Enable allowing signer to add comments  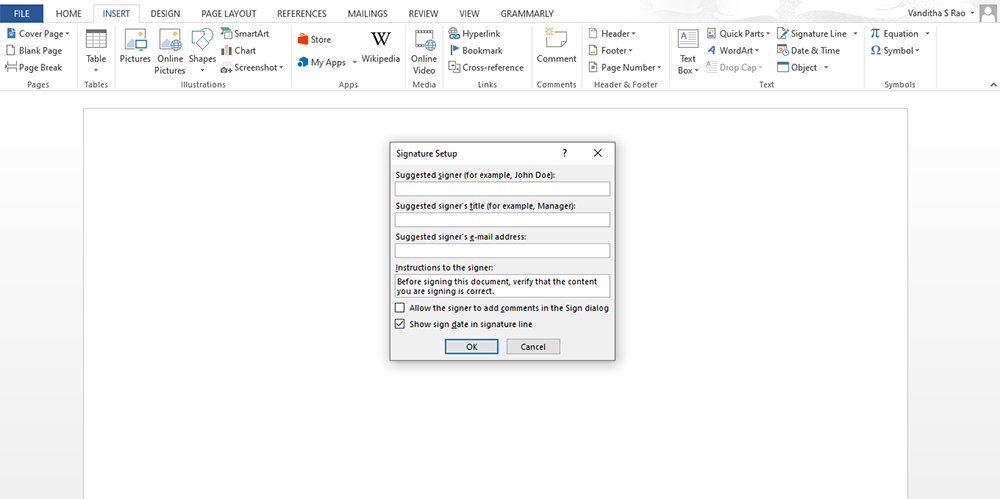(x=400, y=308)
